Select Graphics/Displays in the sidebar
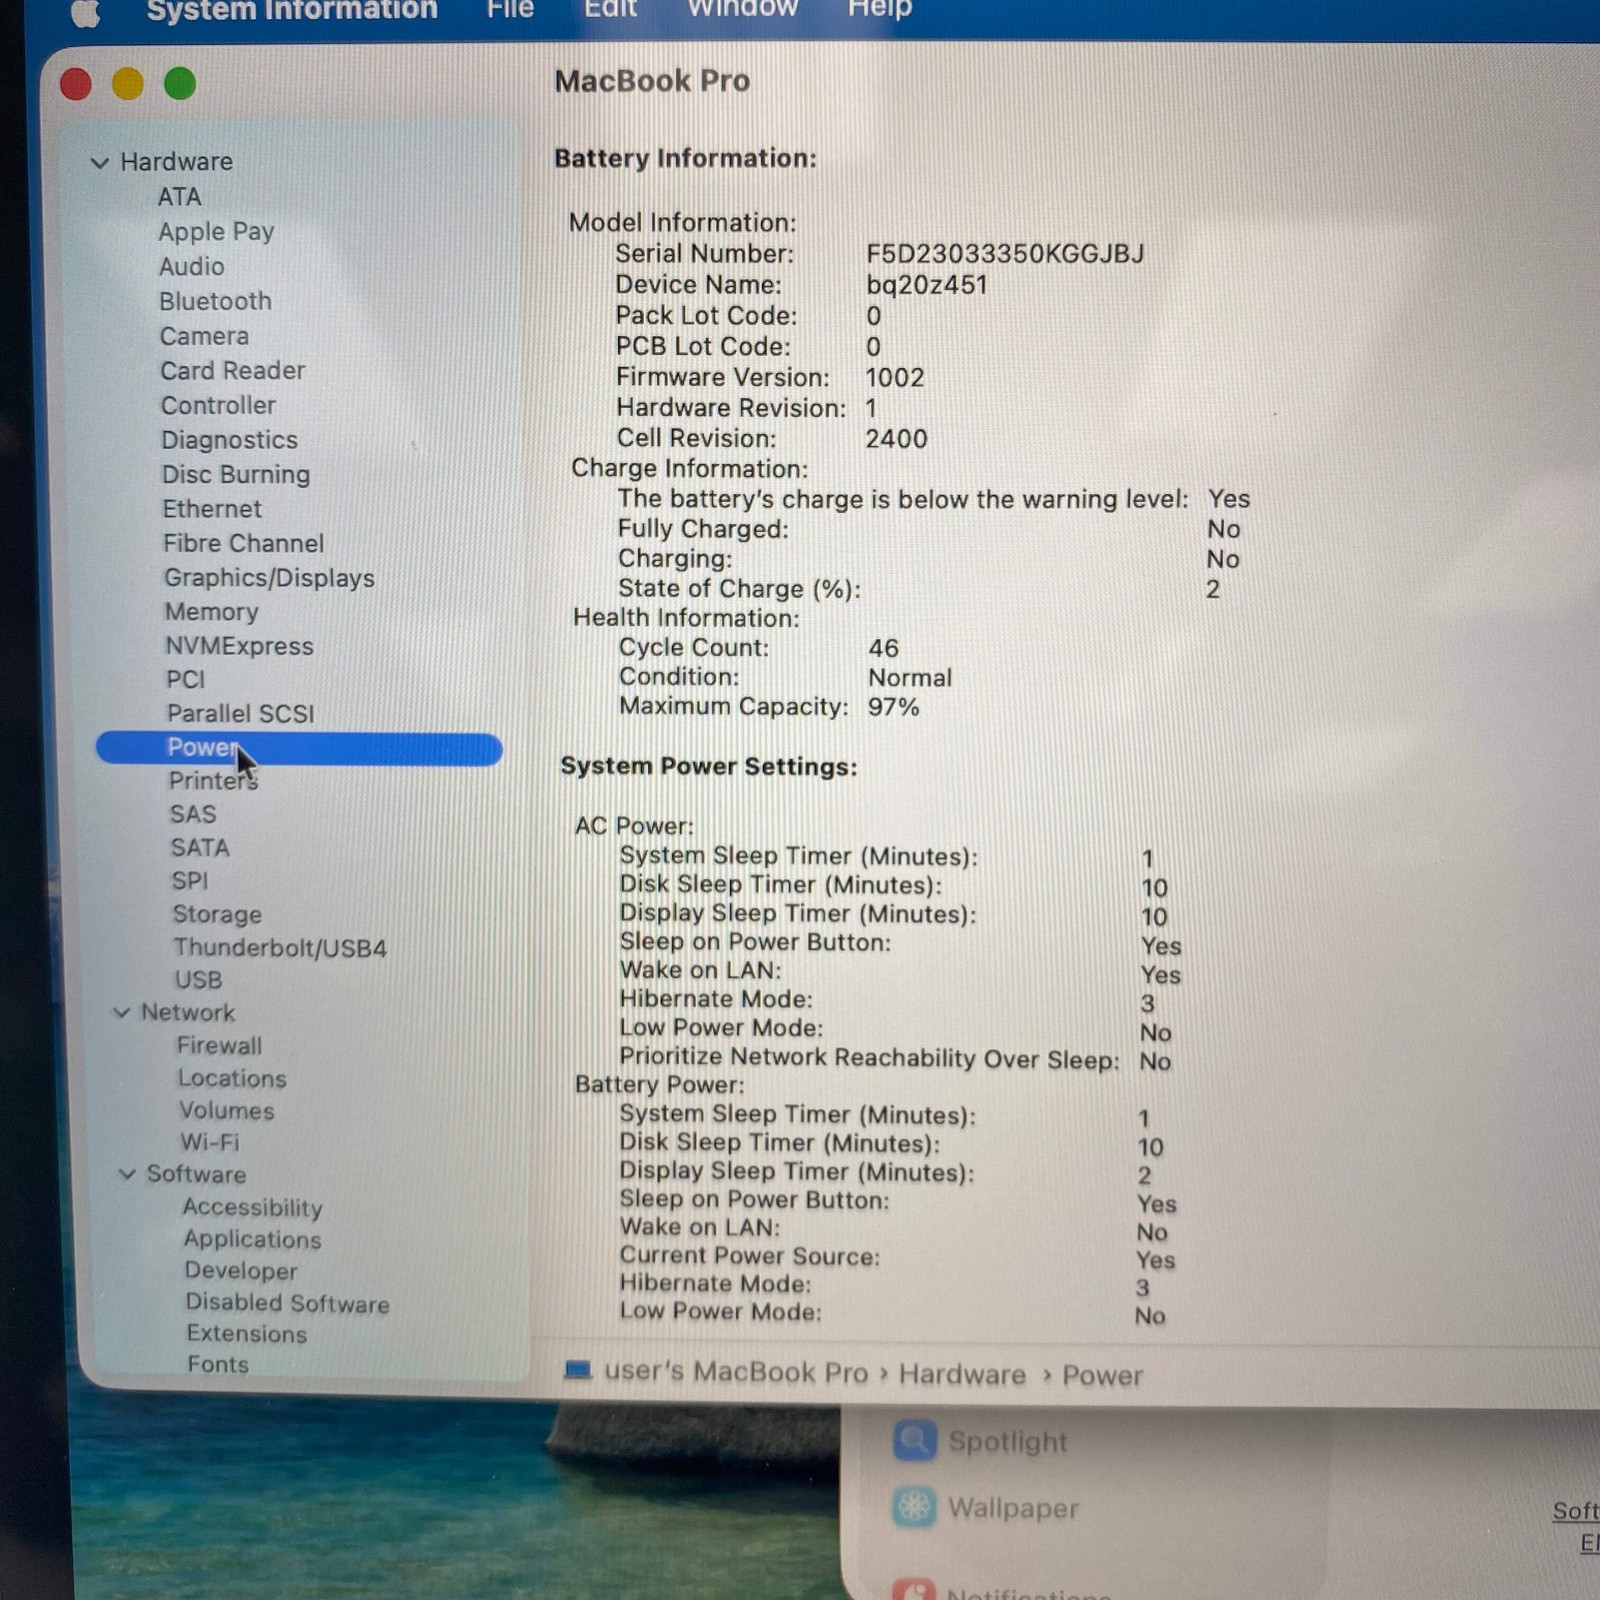This screenshot has height=1600, width=1600. 269,578
